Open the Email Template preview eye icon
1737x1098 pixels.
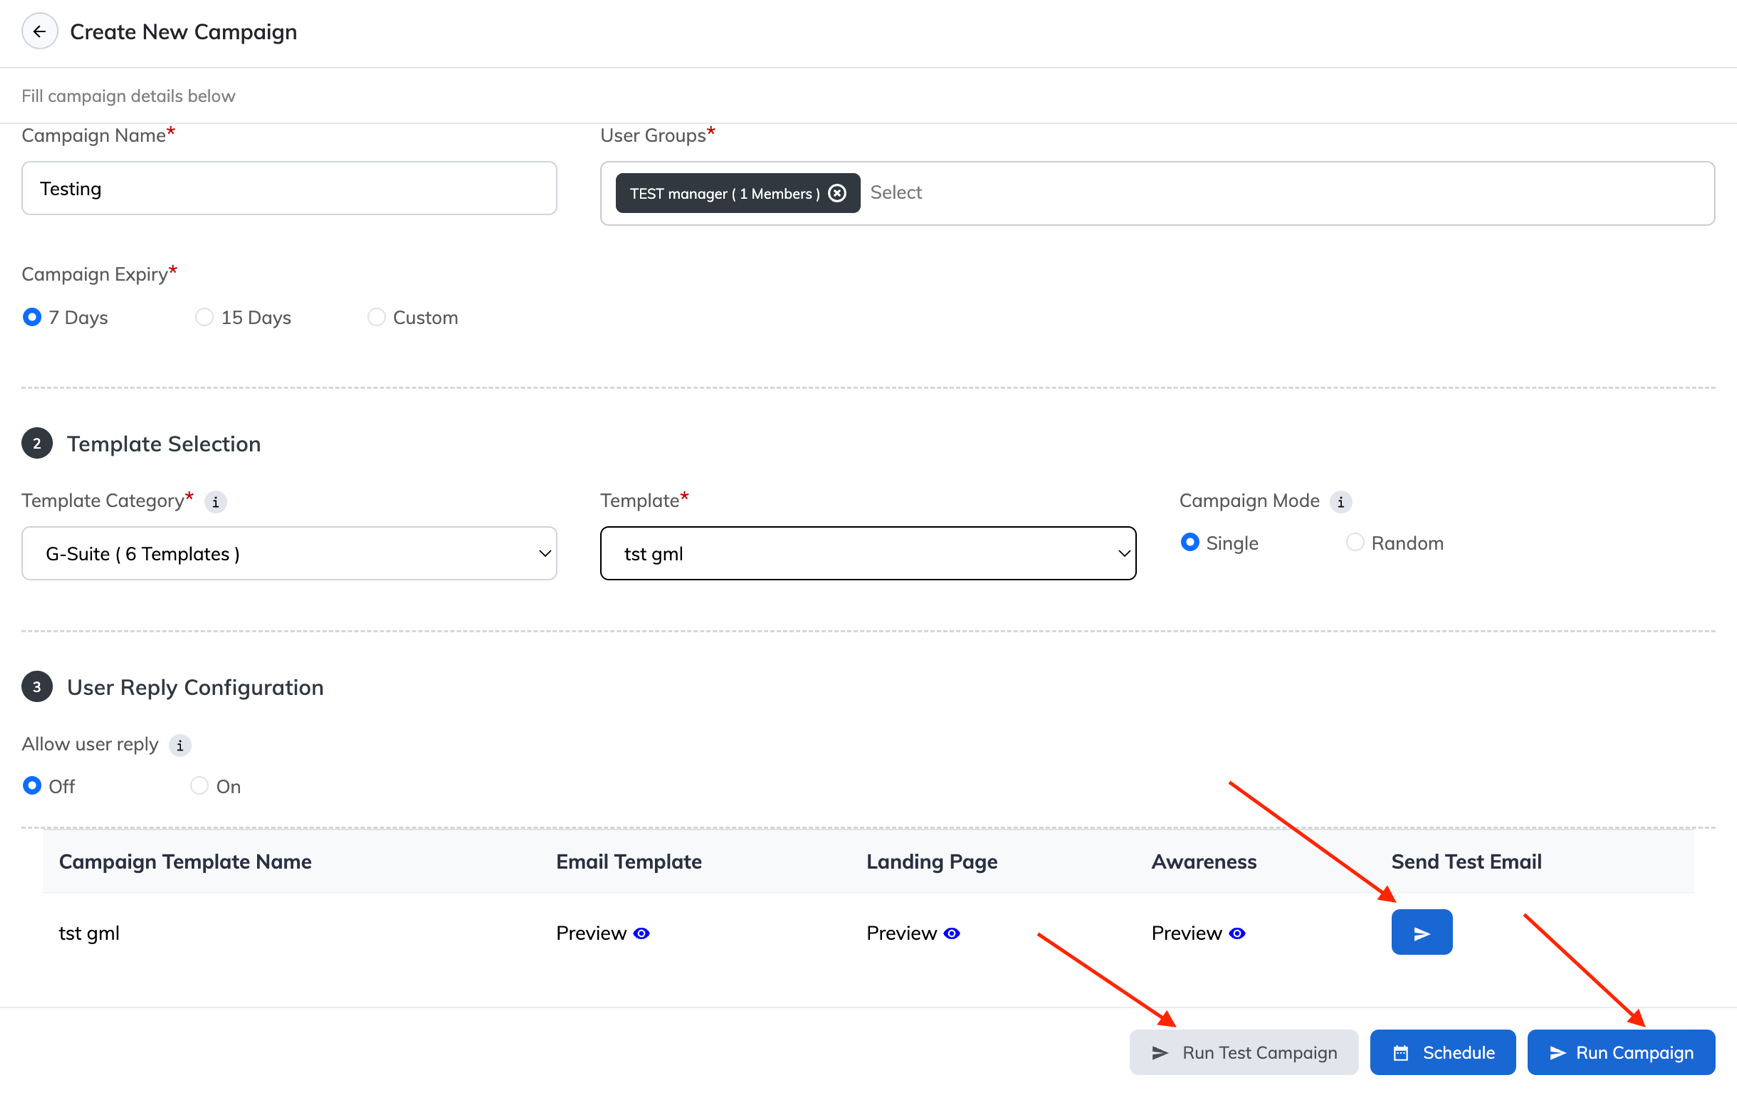(642, 933)
